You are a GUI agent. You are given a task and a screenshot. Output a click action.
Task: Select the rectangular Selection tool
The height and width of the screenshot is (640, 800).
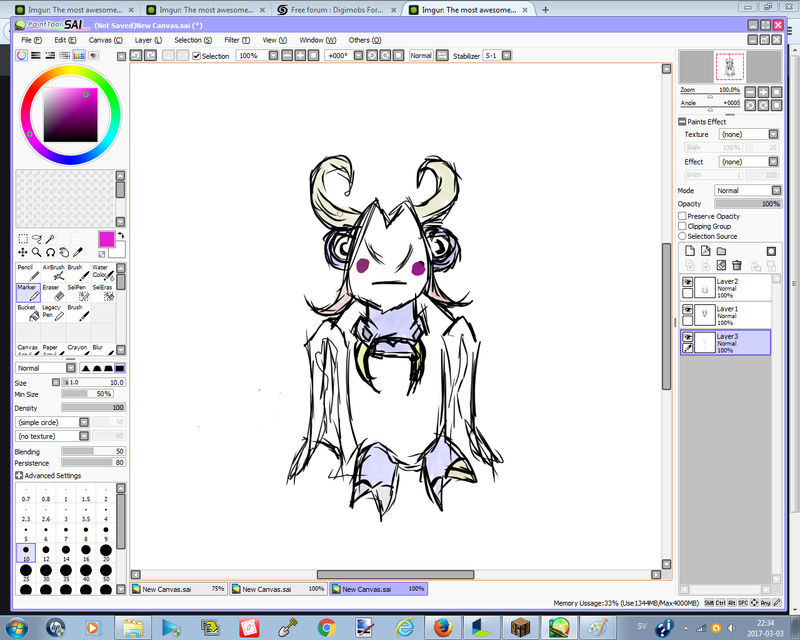pos(23,239)
